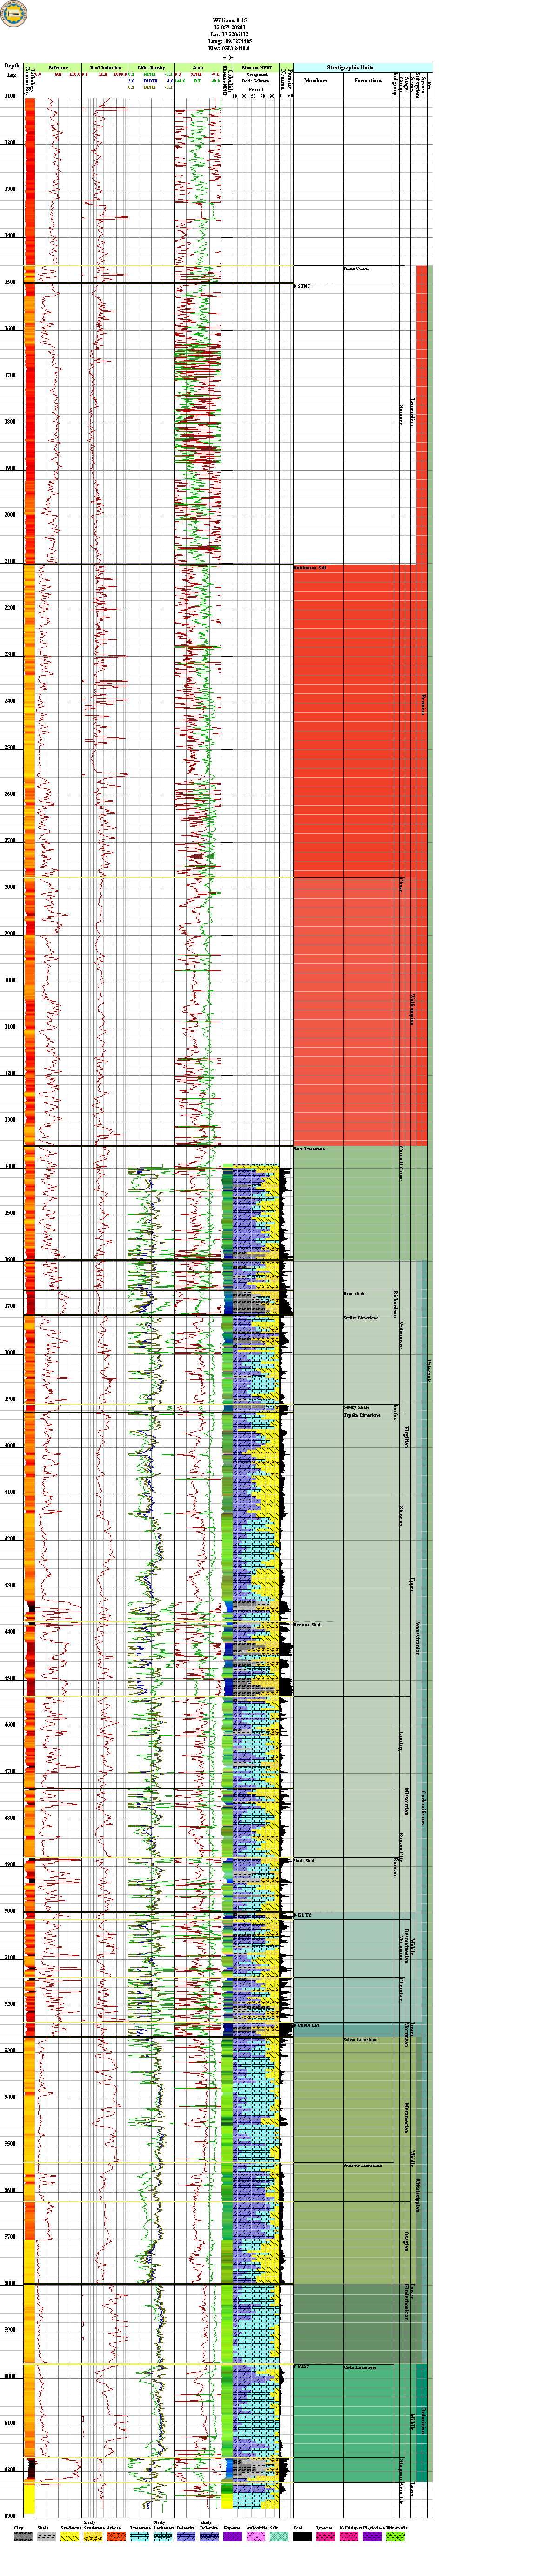Click the circular survey logo at top-left
549x2576 pixels.
point(14,14)
